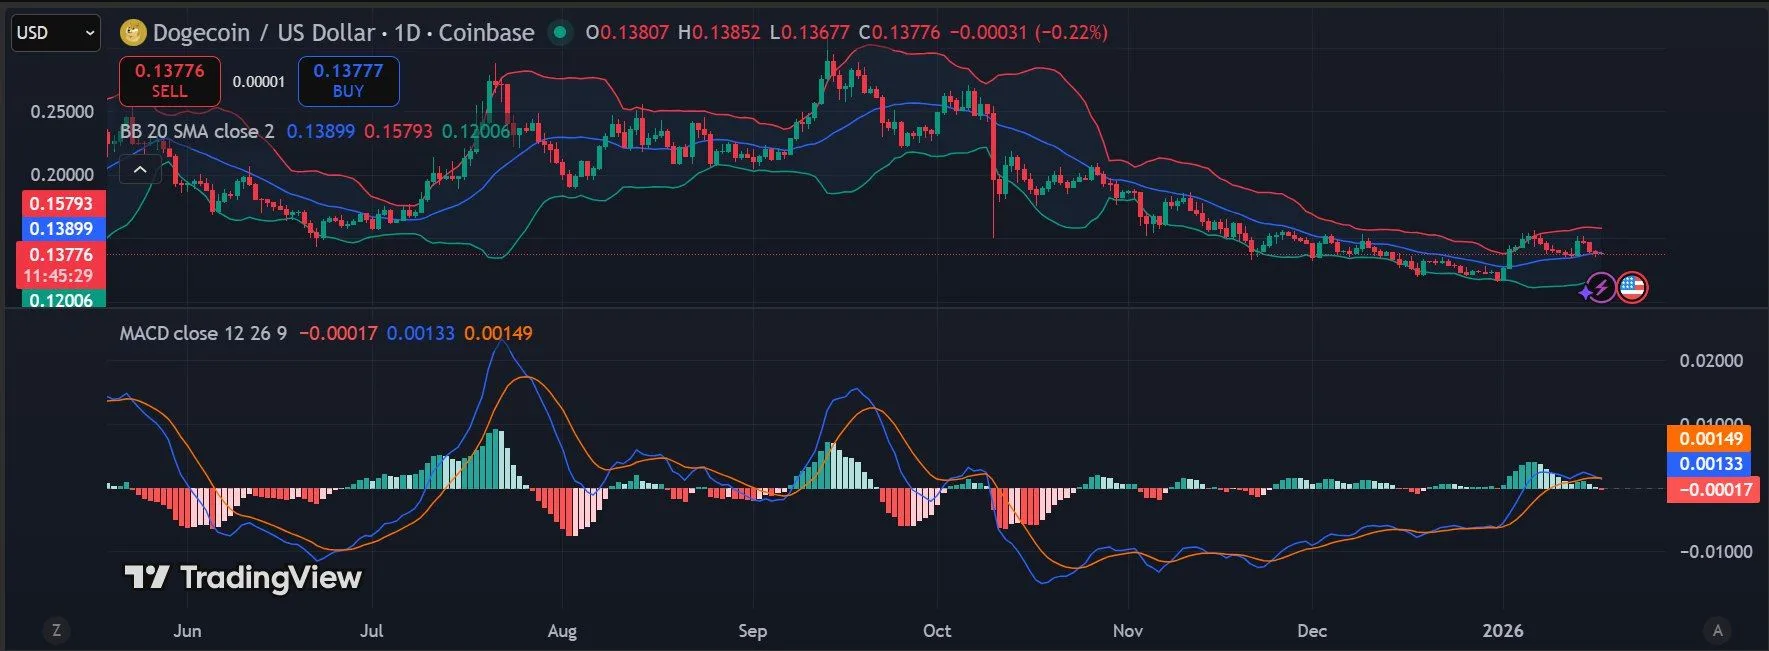The width and height of the screenshot is (1769, 651).
Task: Click the Oct label on the time axis
Action: pos(937,631)
